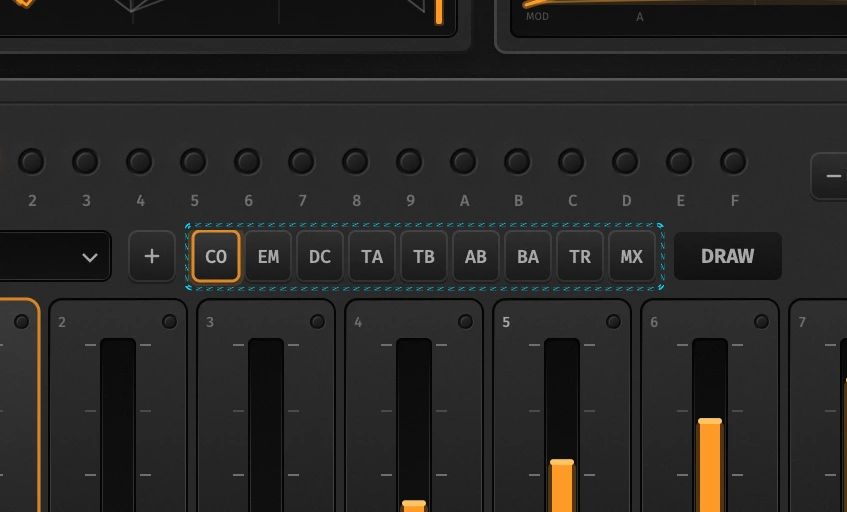This screenshot has width=847, height=512.
Task: Click channel 3 empty fader slot
Action: pos(266,425)
